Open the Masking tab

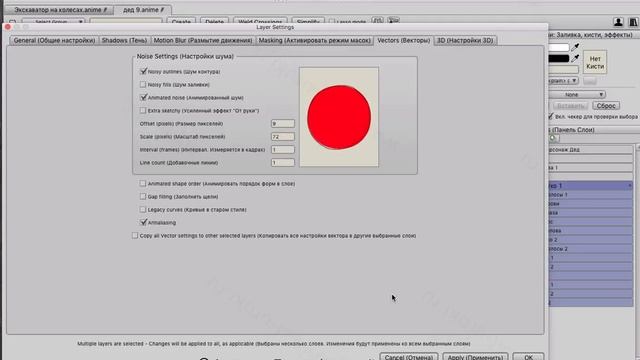click(314, 40)
